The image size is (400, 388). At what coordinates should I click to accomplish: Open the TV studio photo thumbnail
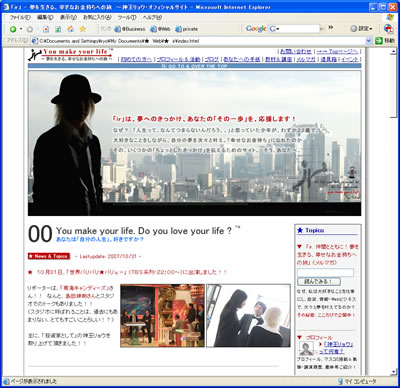tap(162, 316)
